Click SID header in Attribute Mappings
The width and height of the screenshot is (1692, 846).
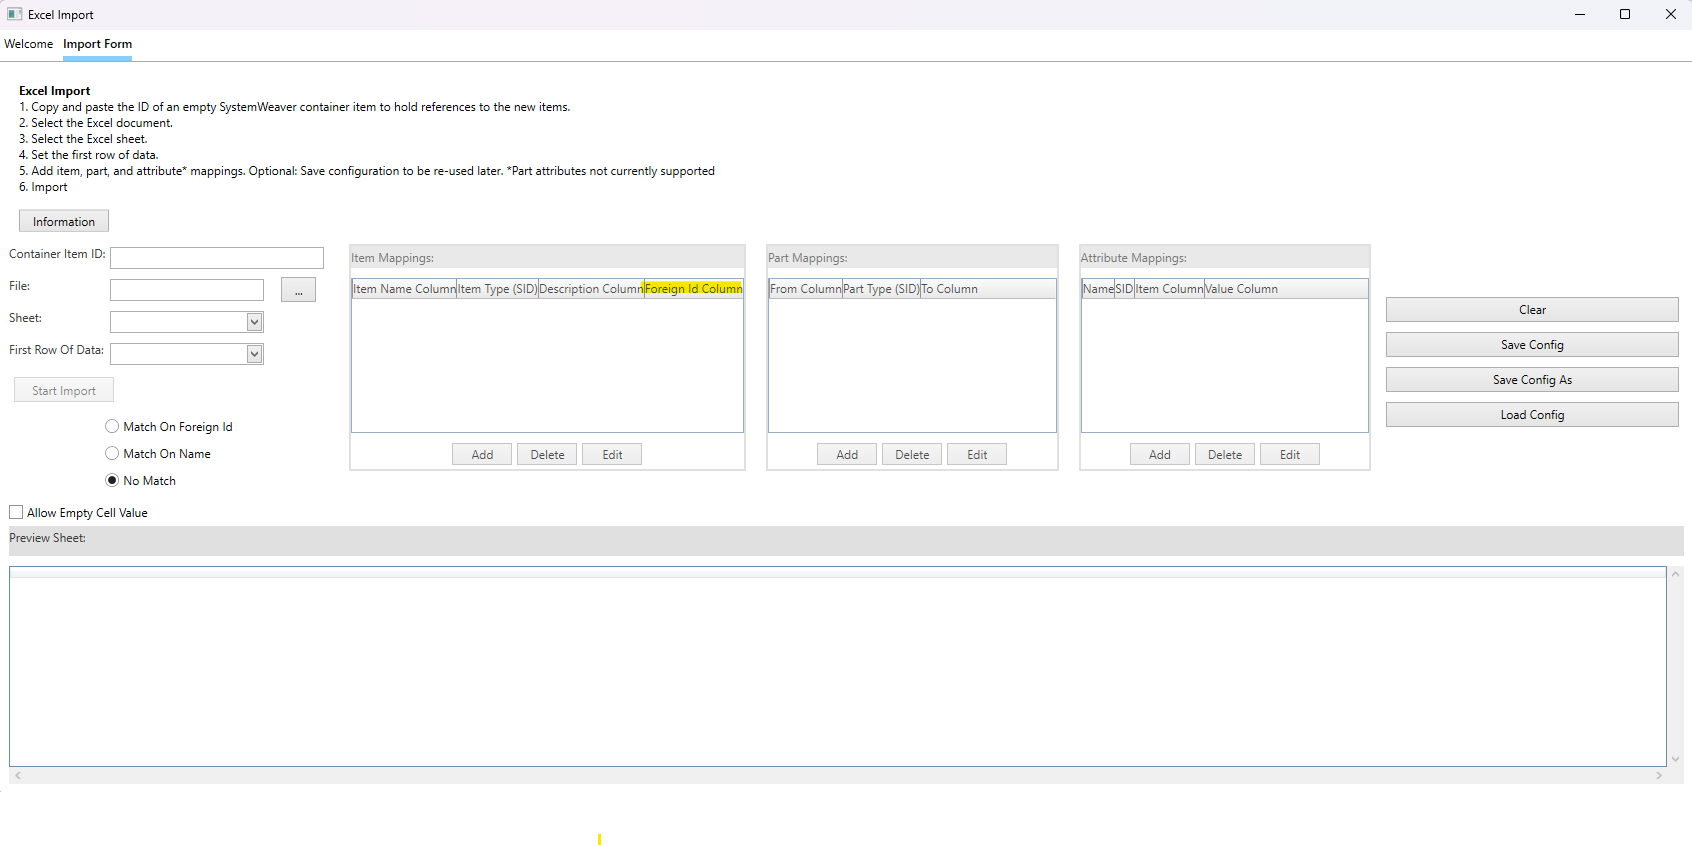pos(1125,289)
